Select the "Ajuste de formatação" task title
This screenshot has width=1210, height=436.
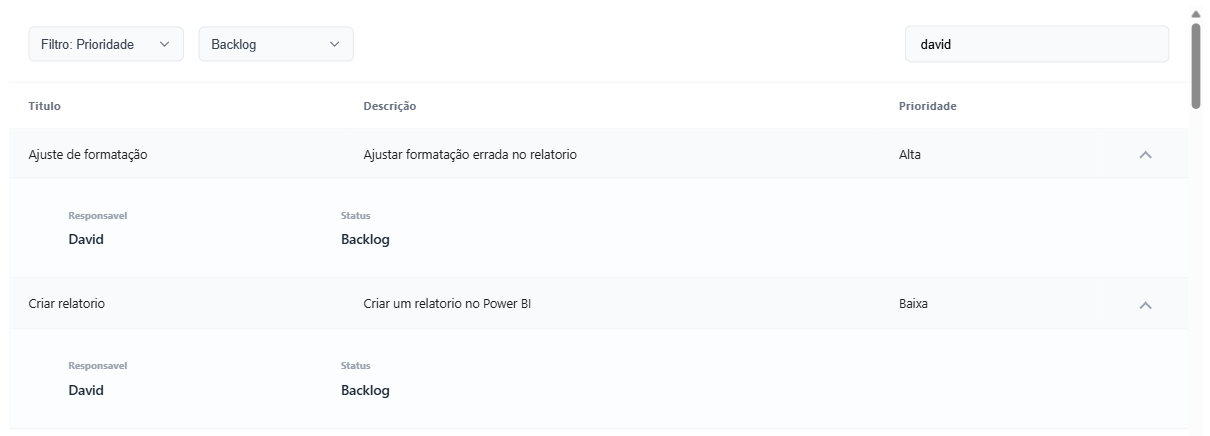(88, 155)
